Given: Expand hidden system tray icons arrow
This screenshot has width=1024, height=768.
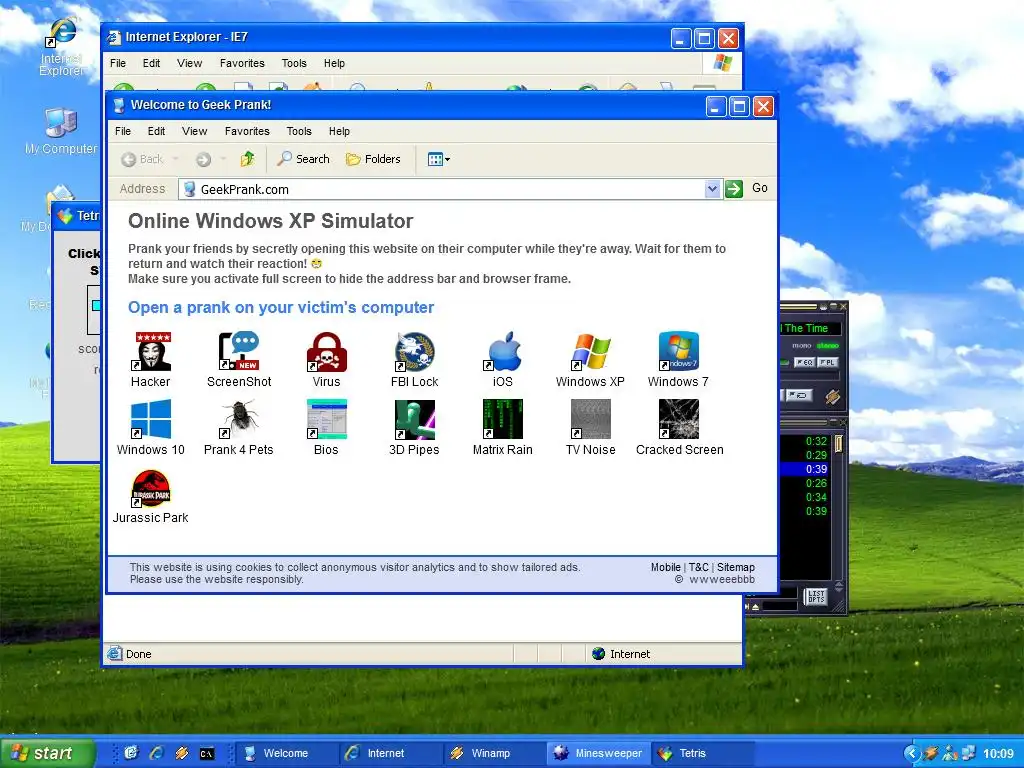Looking at the screenshot, I should tap(912, 754).
